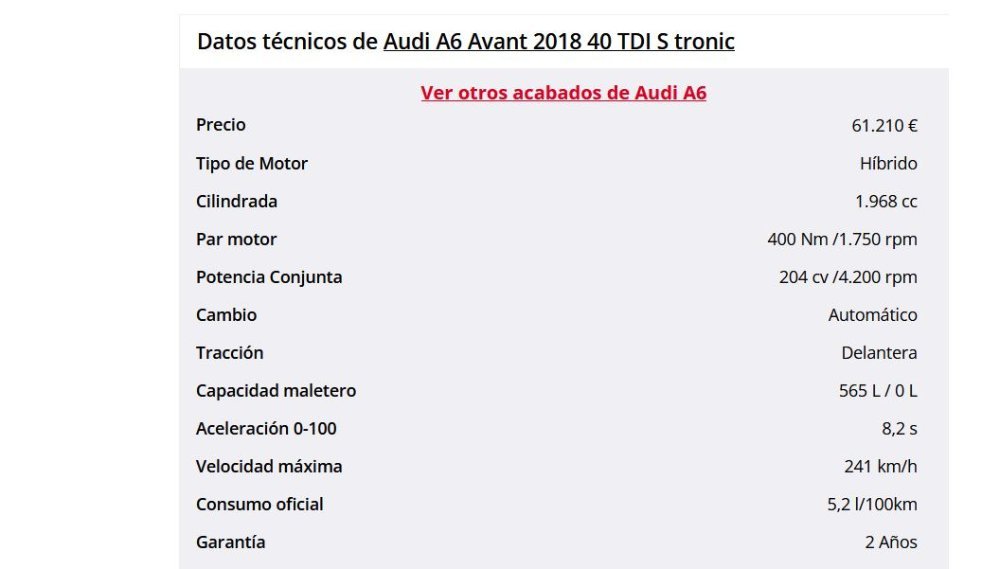Select the Capacidad maletero label
Image resolution: width=1000 pixels, height=569 pixels.
[x=276, y=390]
